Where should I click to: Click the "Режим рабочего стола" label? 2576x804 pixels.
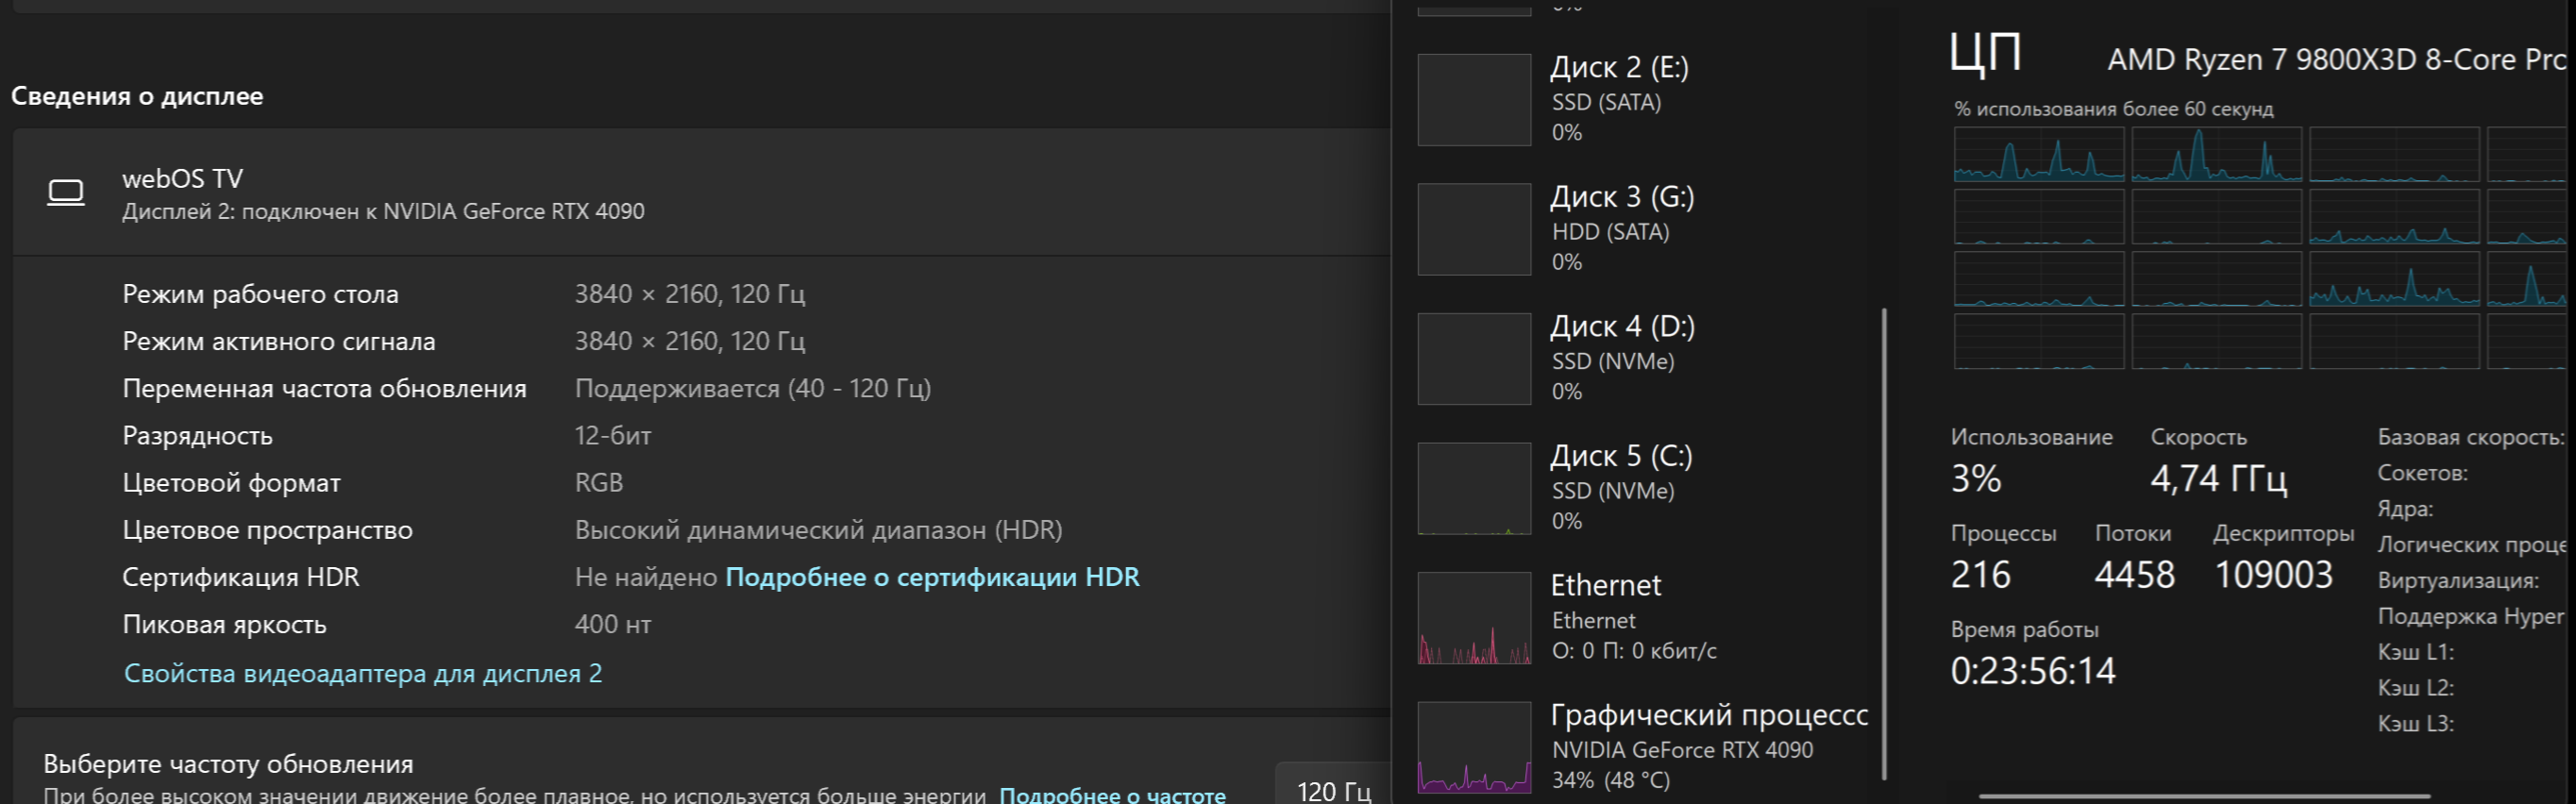(260, 294)
